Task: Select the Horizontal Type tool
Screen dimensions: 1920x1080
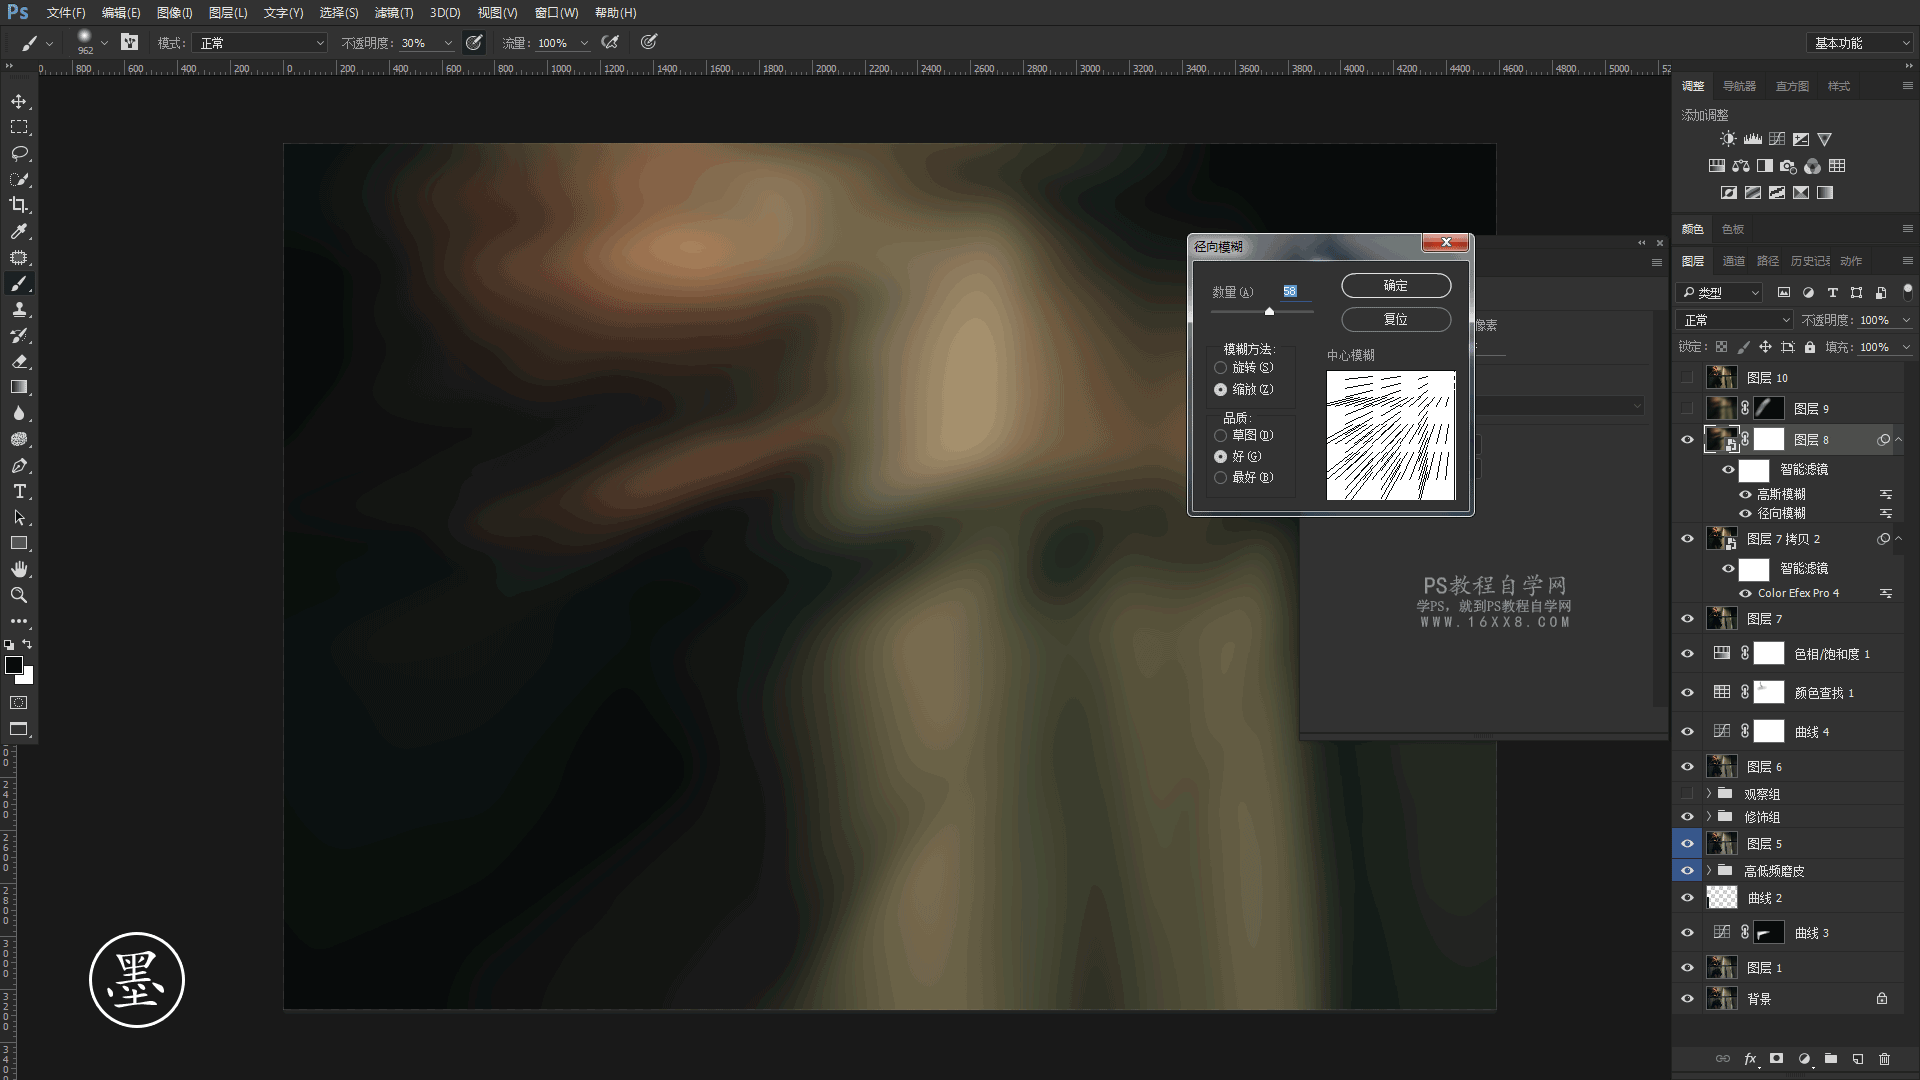Action: pyautogui.click(x=19, y=492)
